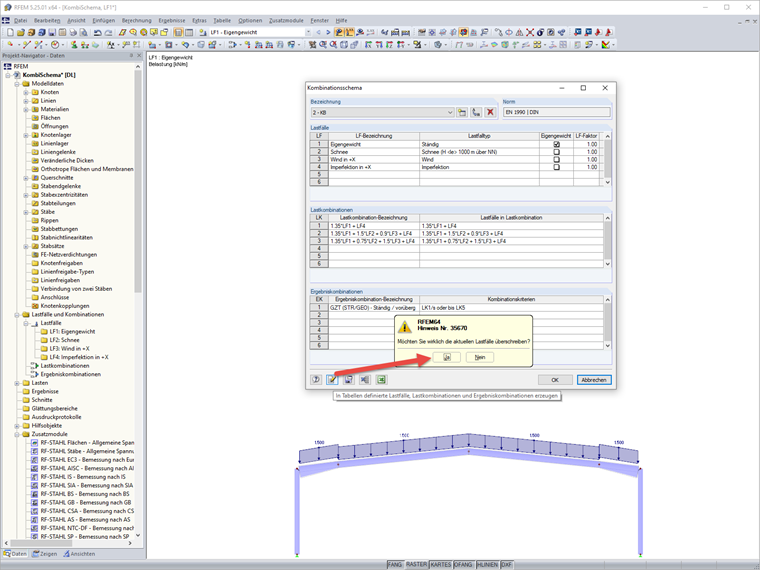Click the red X delete toolbar icon

pos(530,32)
